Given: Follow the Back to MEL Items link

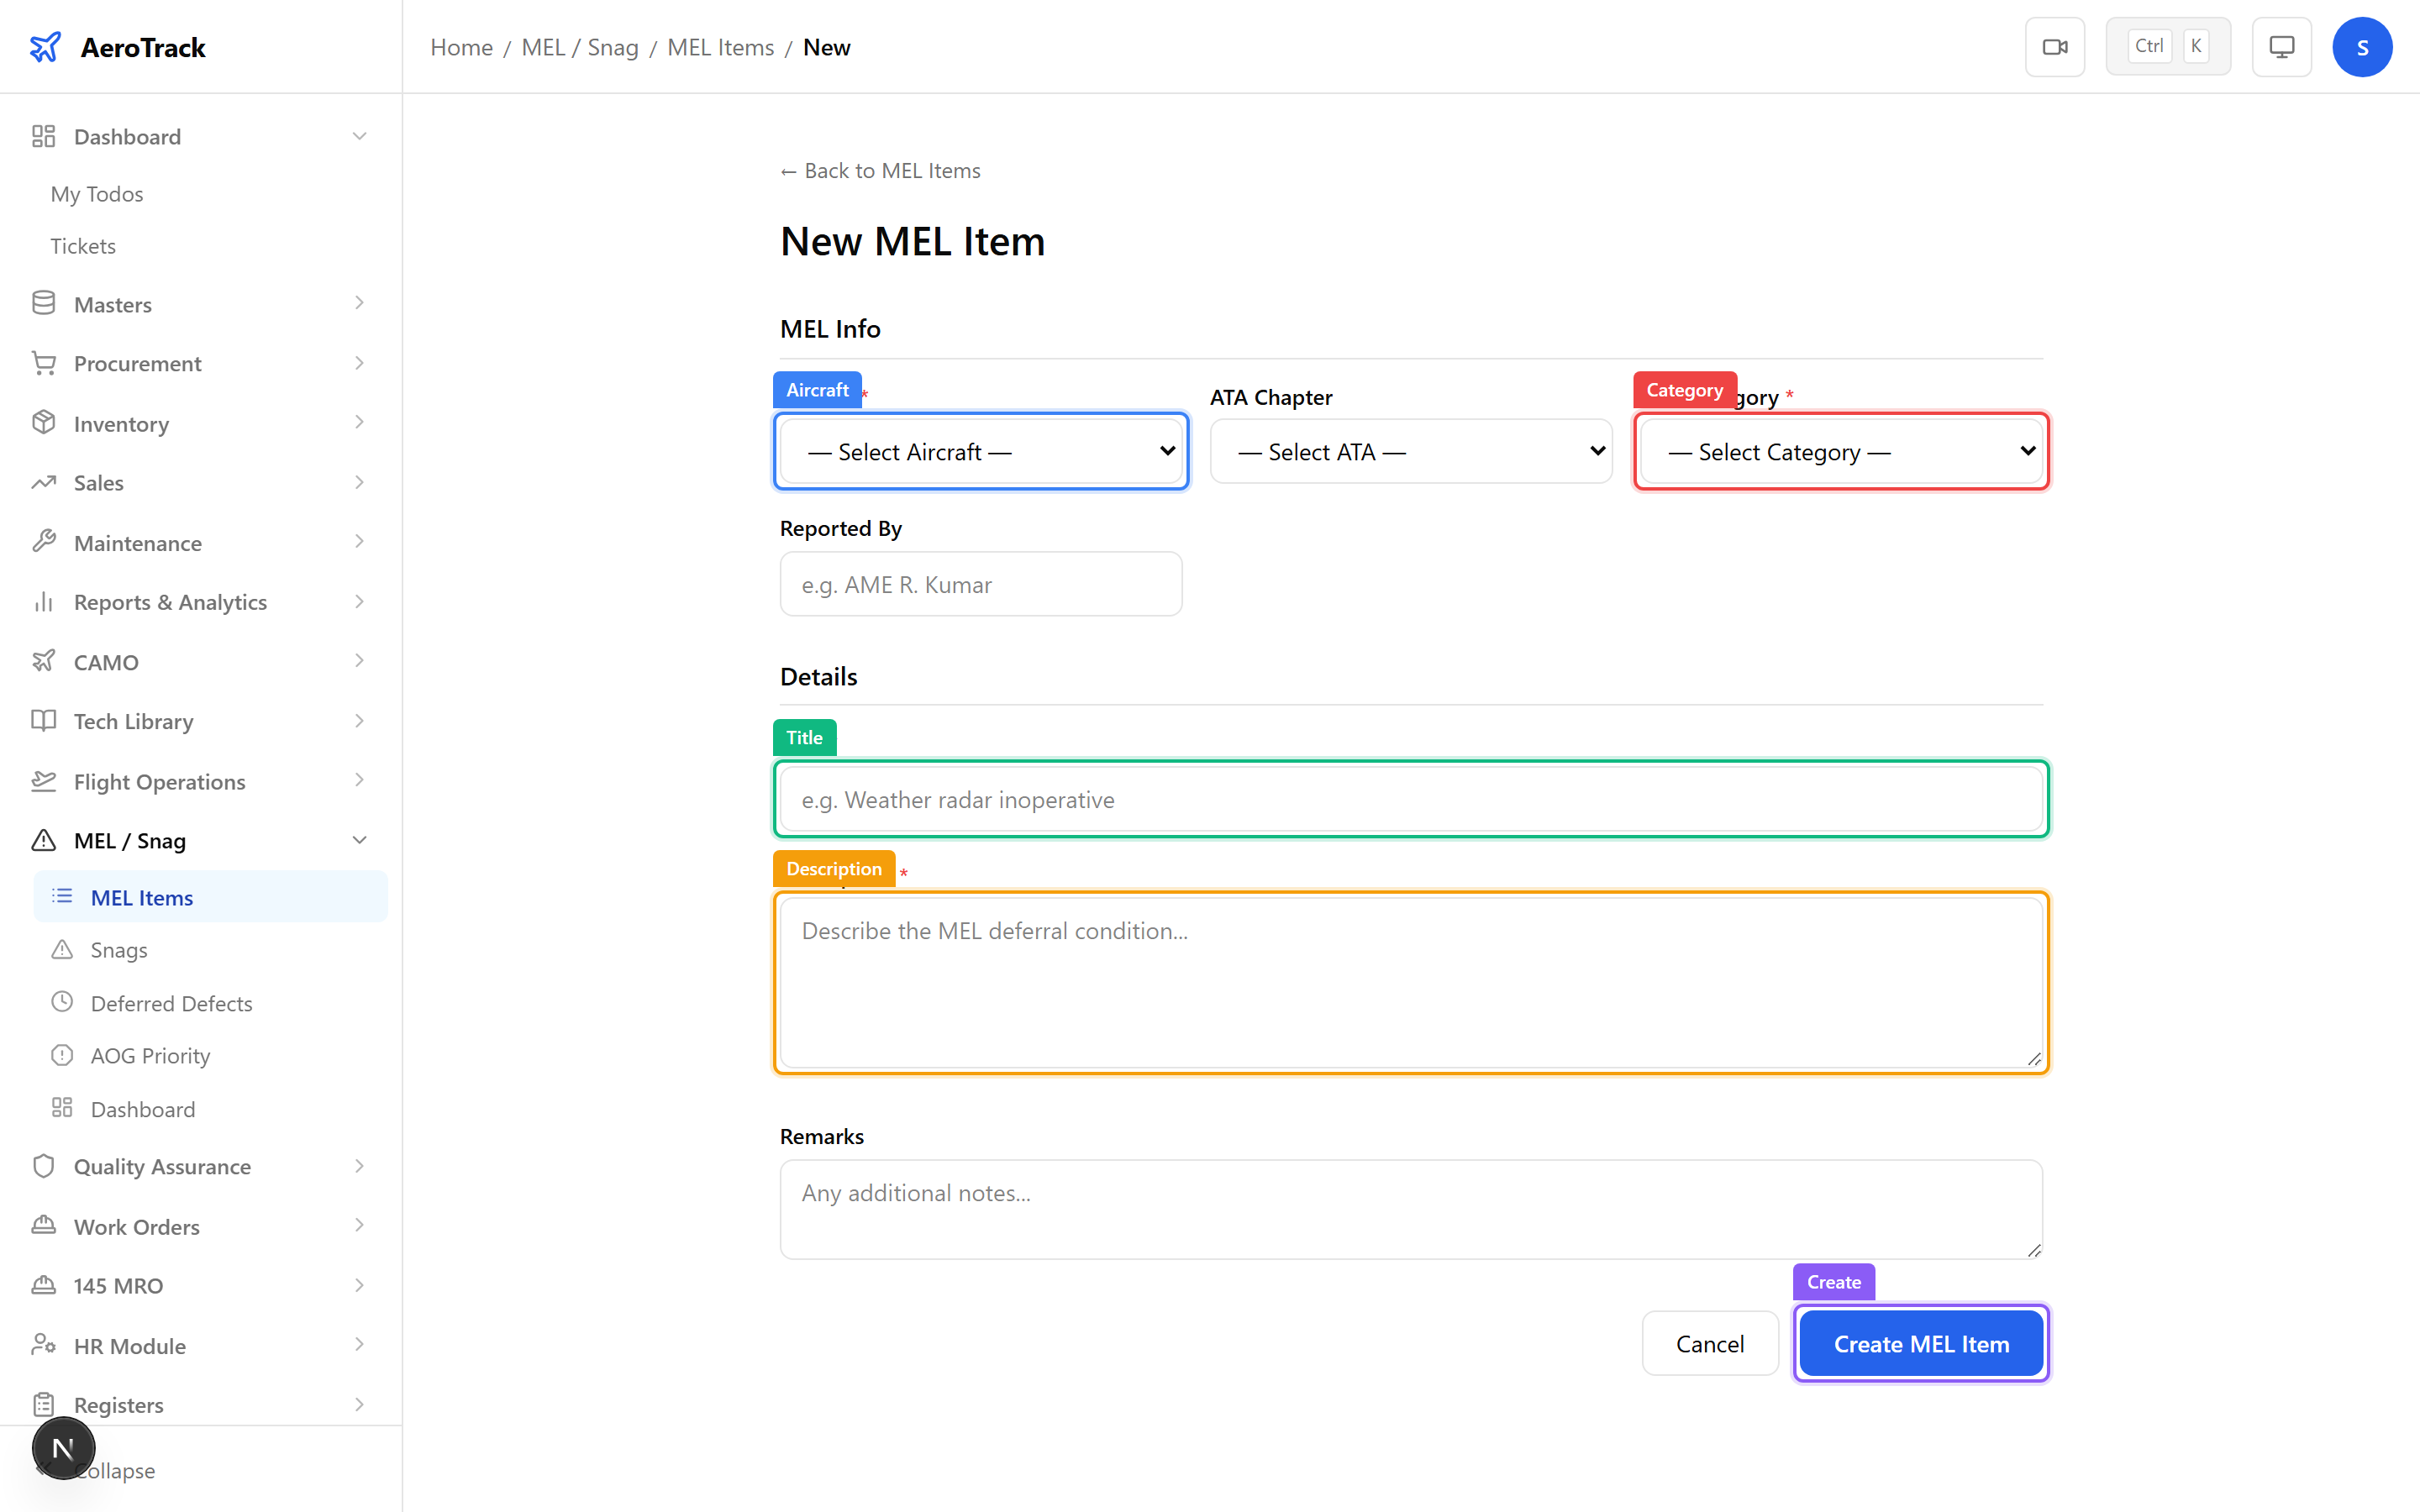Looking at the screenshot, I should coord(880,170).
